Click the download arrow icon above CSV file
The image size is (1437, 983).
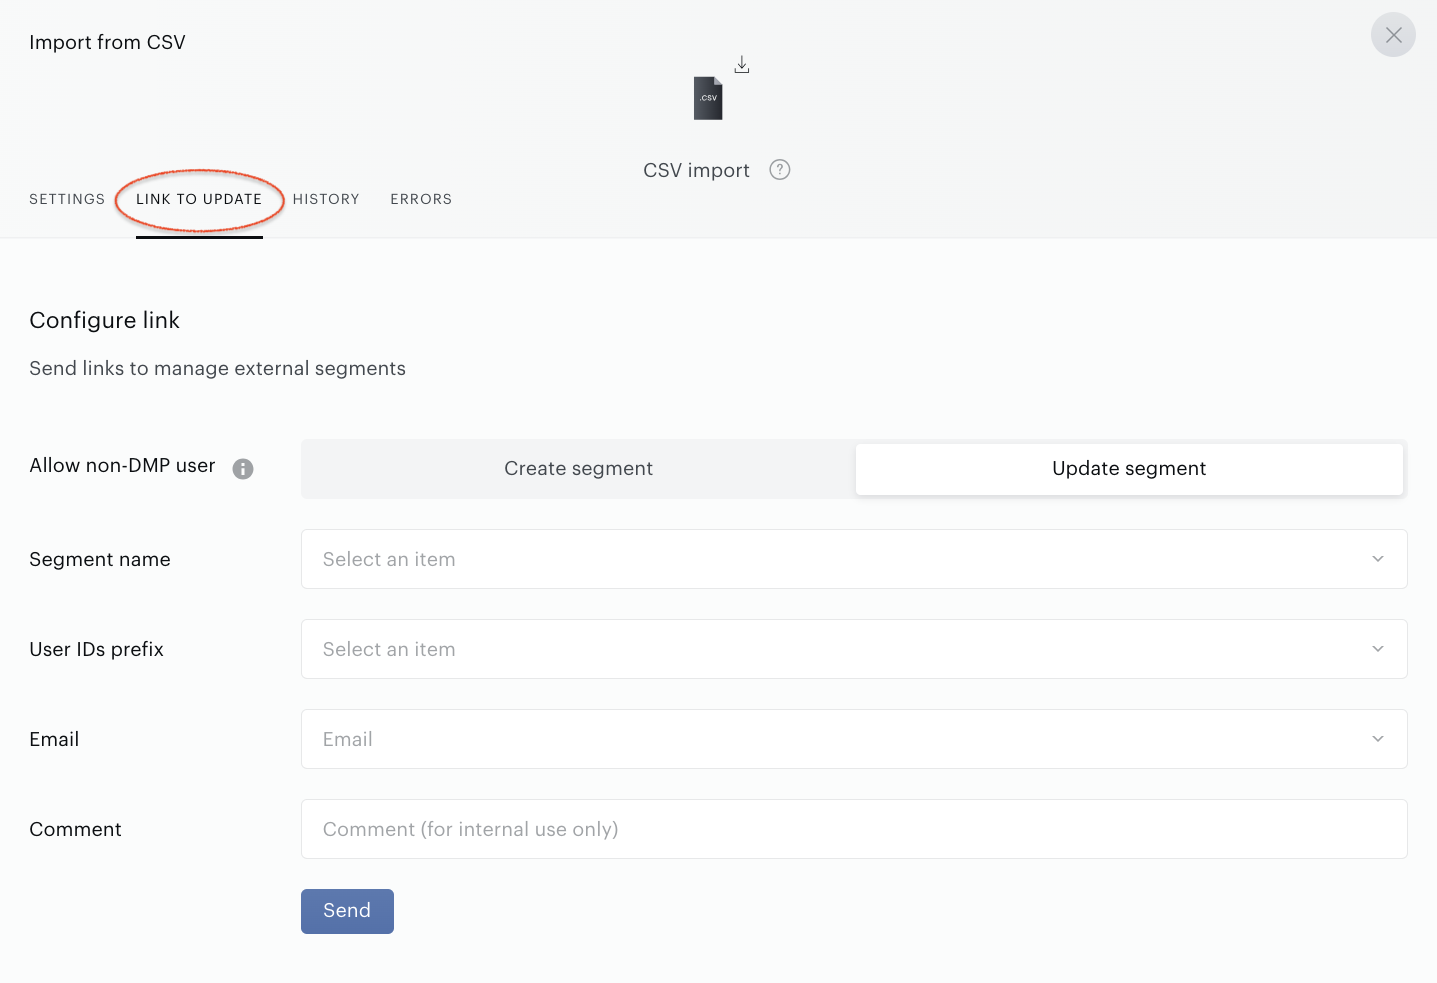[742, 65]
